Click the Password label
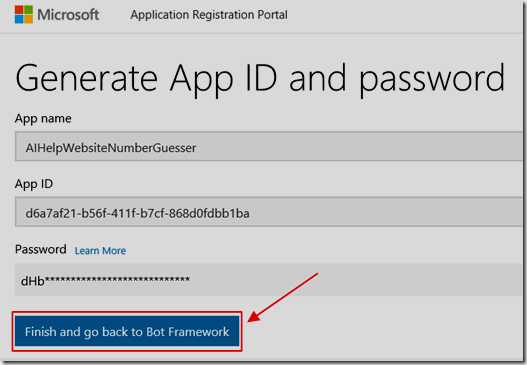527x365 pixels. point(41,250)
